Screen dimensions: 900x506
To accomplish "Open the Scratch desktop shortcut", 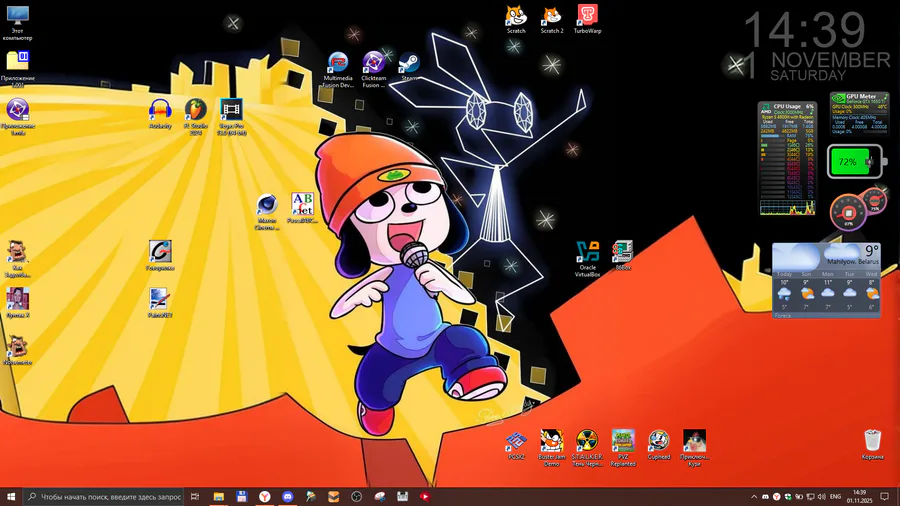I will pos(516,18).
